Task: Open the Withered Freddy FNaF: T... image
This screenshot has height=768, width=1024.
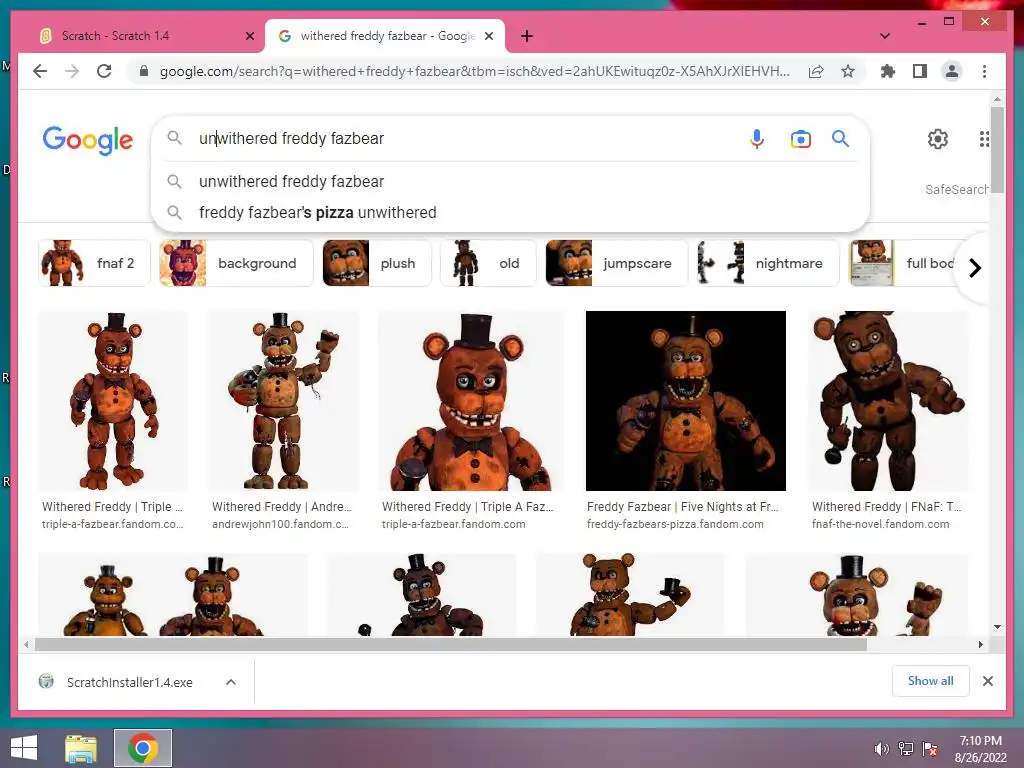Action: [x=888, y=401]
